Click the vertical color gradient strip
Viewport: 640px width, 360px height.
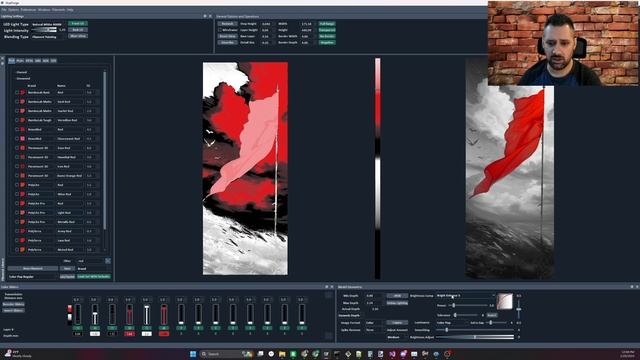click(x=378, y=169)
